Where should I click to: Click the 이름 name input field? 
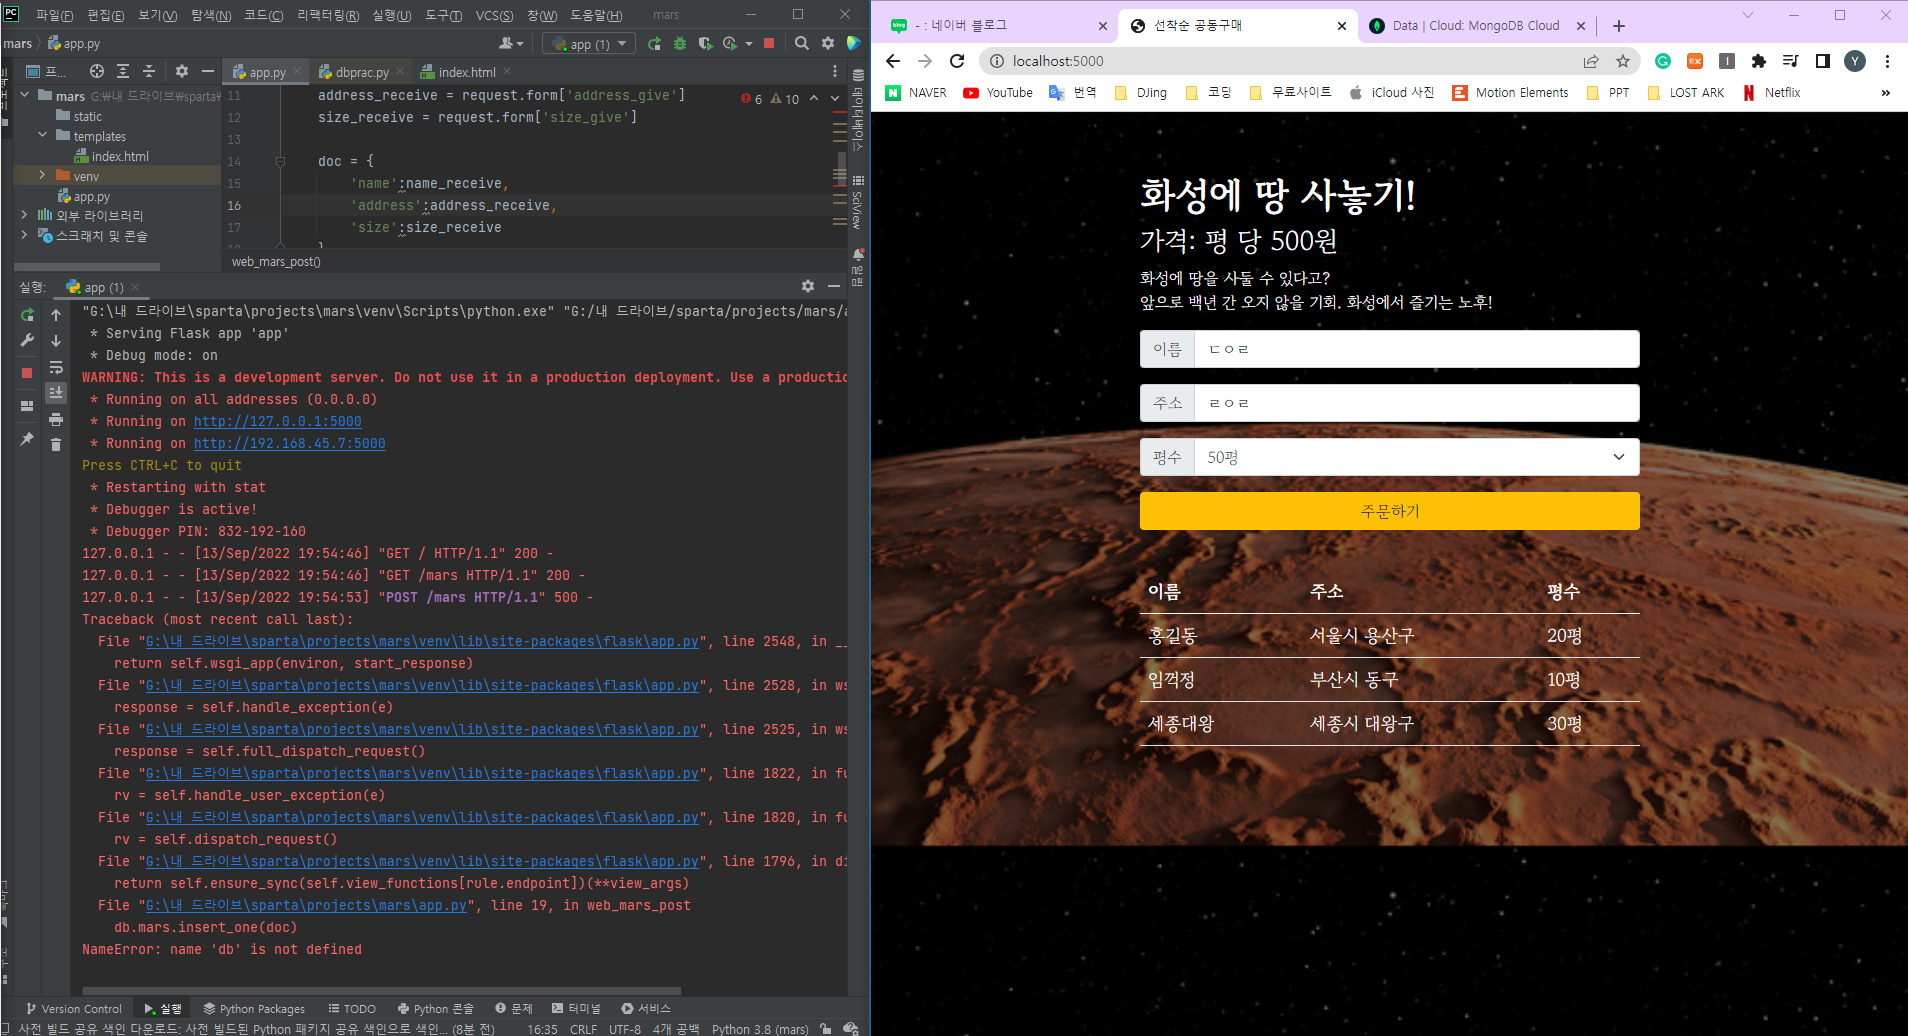click(x=1416, y=349)
